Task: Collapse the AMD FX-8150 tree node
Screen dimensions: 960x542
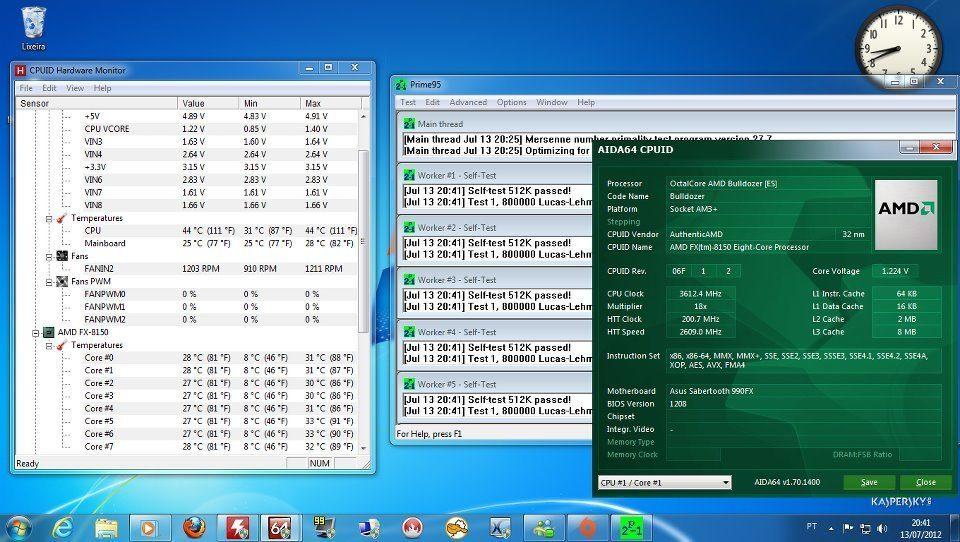Action: pyautogui.click(x=36, y=332)
